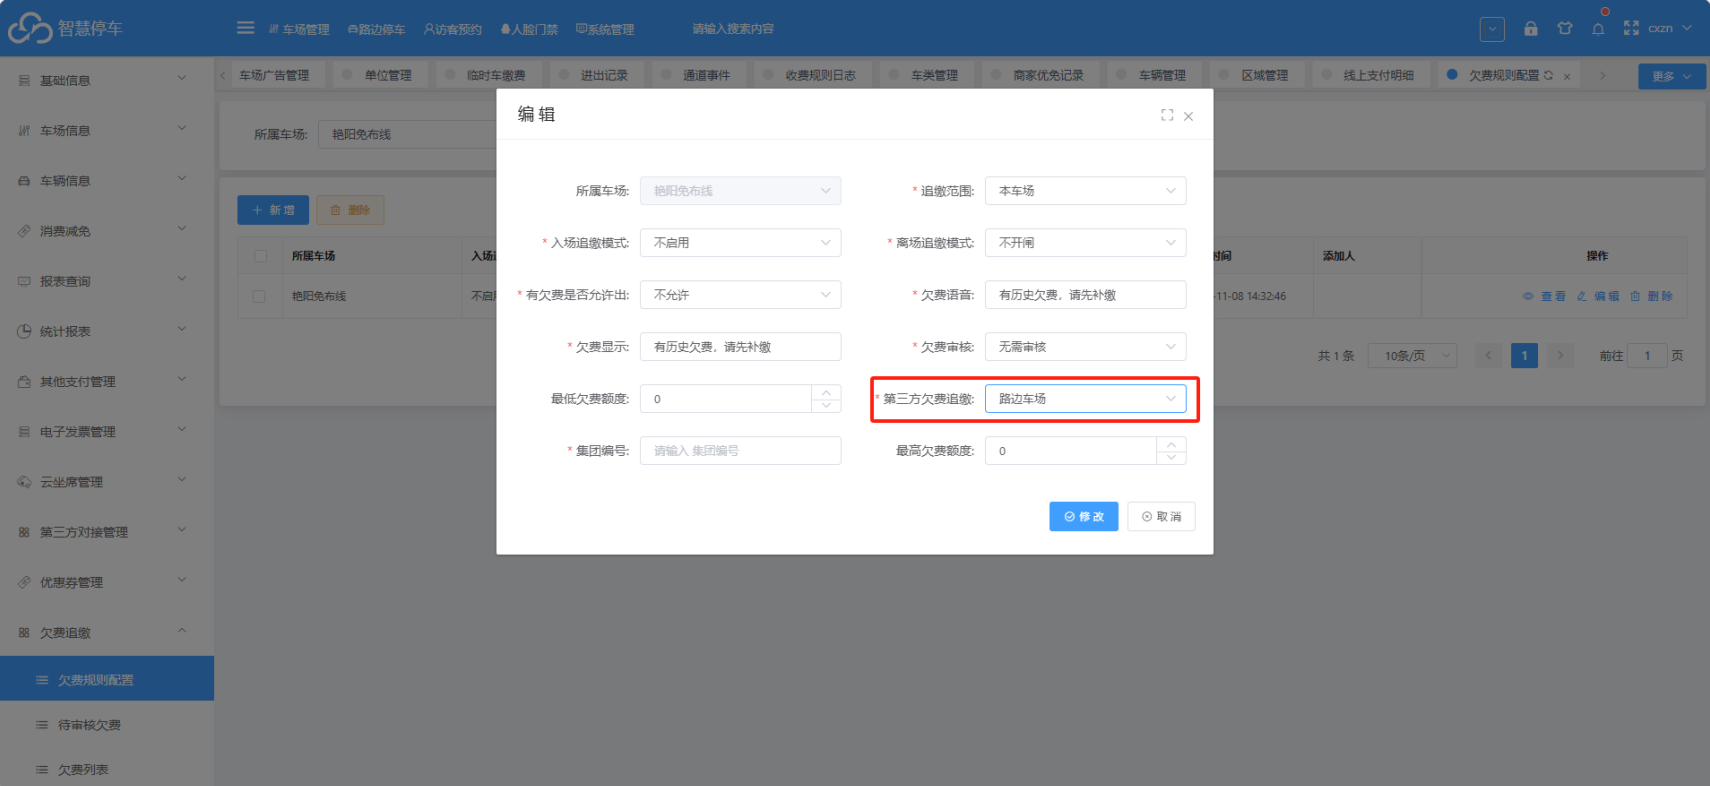Click the 集团编号 input field
1710x786 pixels.
740,451
